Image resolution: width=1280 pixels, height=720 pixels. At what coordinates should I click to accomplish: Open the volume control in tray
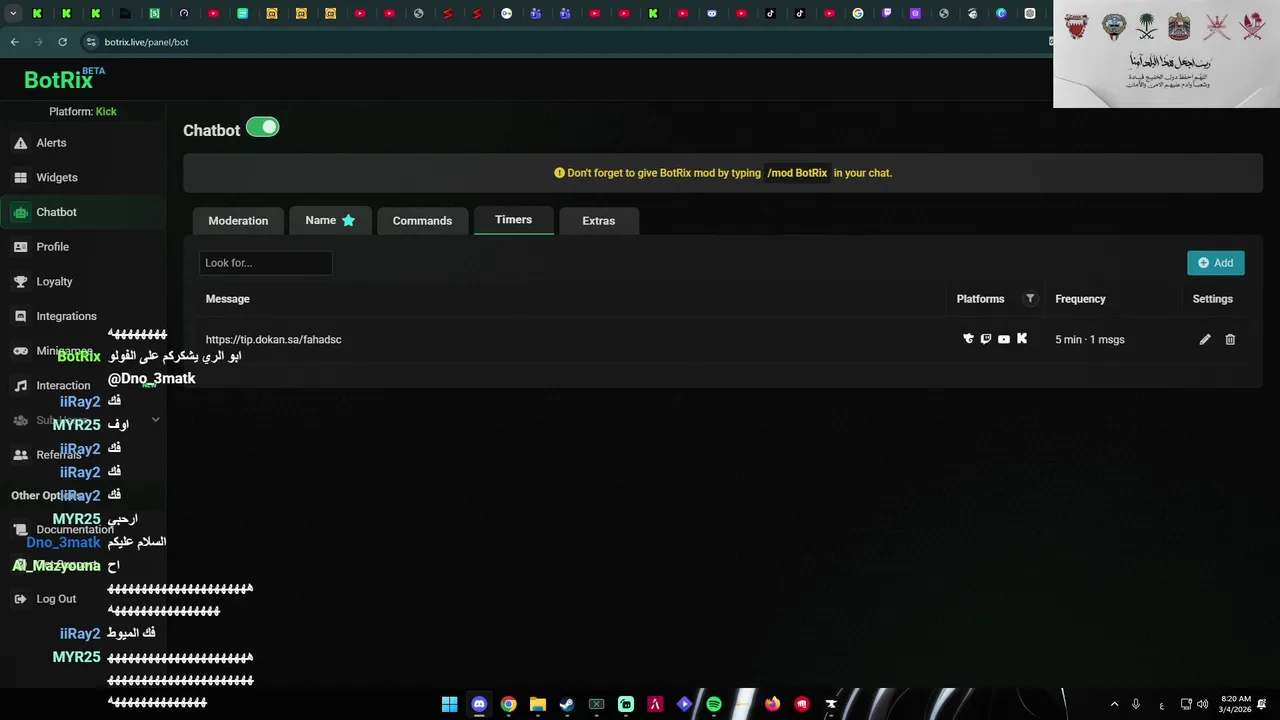pos(1202,705)
